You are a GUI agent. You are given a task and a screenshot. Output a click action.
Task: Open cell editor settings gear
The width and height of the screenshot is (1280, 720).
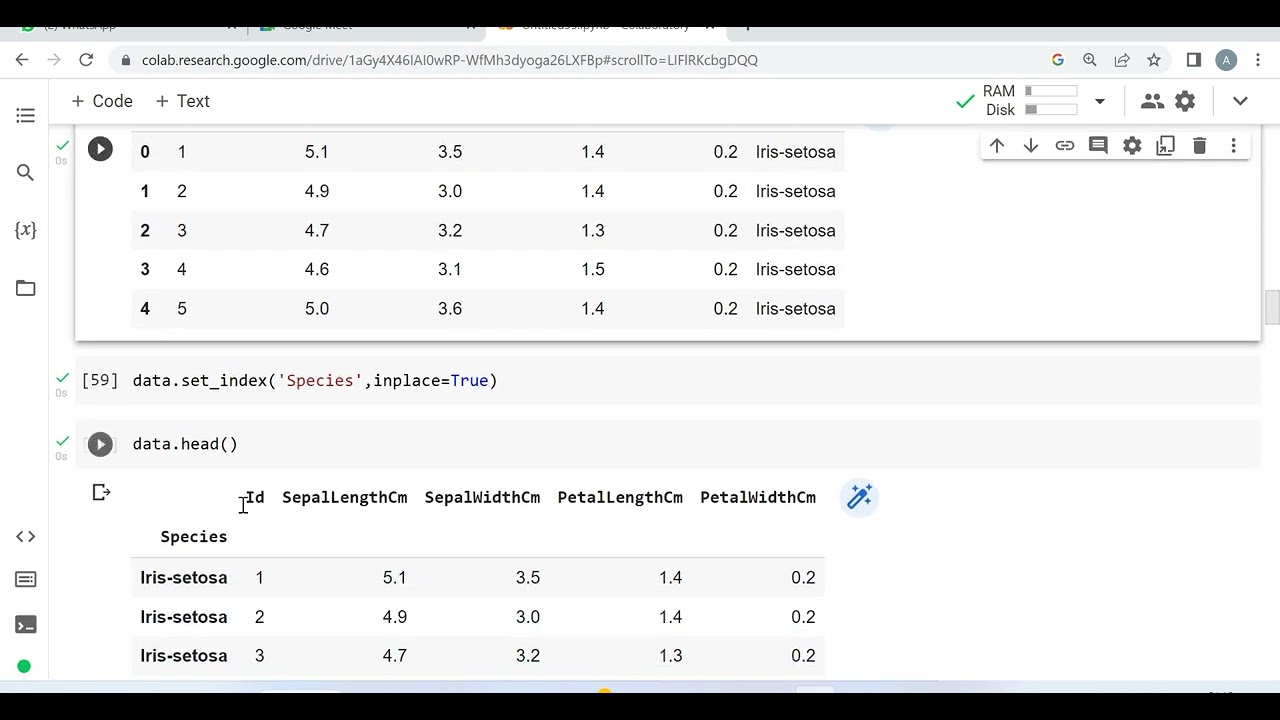click(x=1132, y=146)
